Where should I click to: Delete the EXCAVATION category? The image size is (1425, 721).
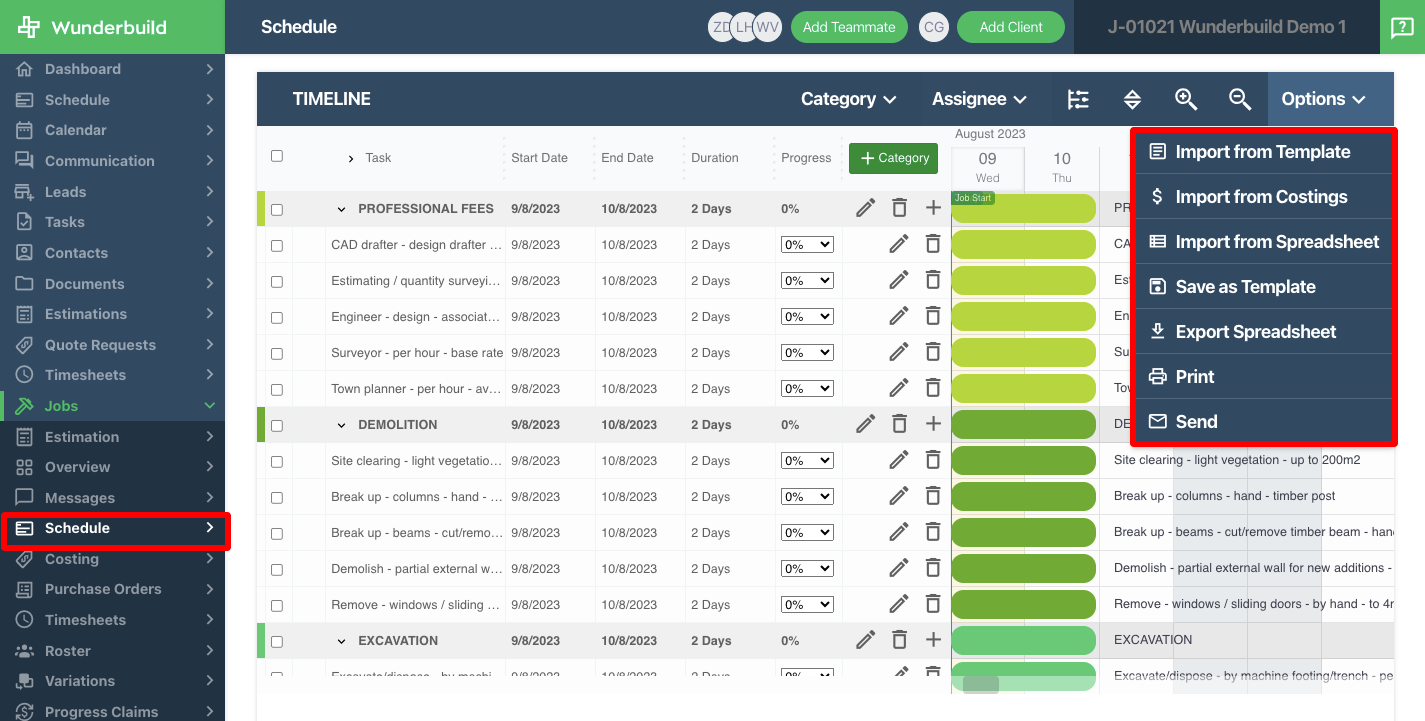tap(900, 640)
